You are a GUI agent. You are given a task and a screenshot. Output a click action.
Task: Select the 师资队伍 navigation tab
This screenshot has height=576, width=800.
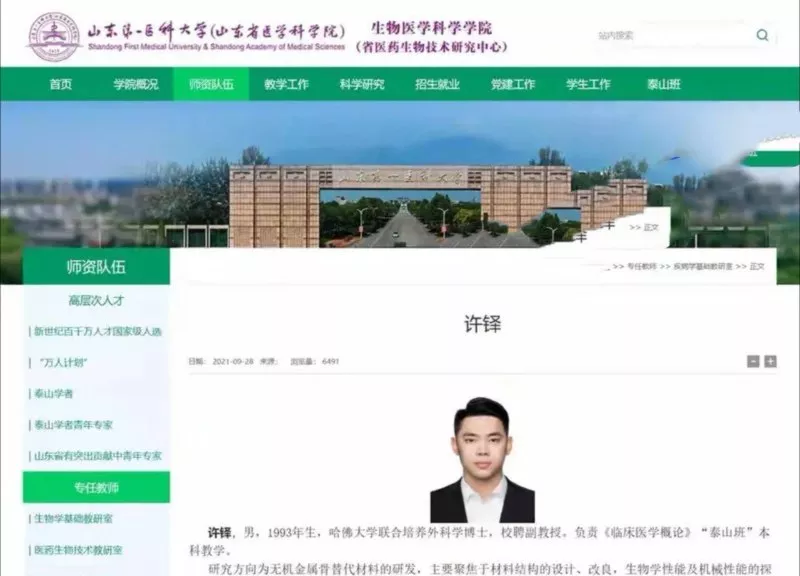point(211,85)
